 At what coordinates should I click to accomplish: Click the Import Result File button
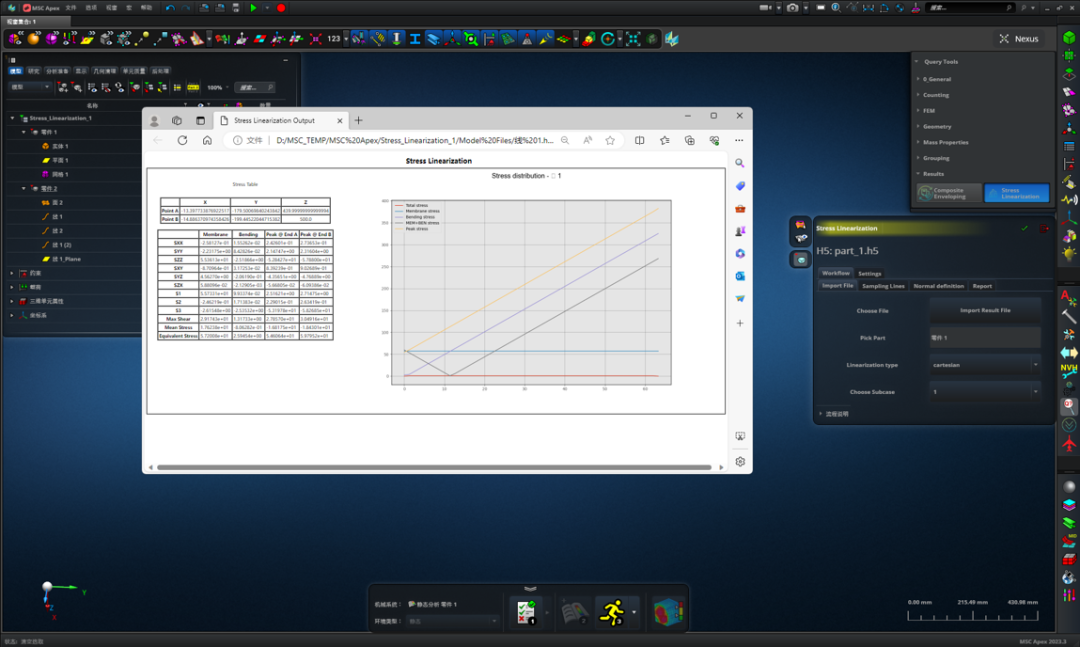pyautogui.click(x=984, y=310)
